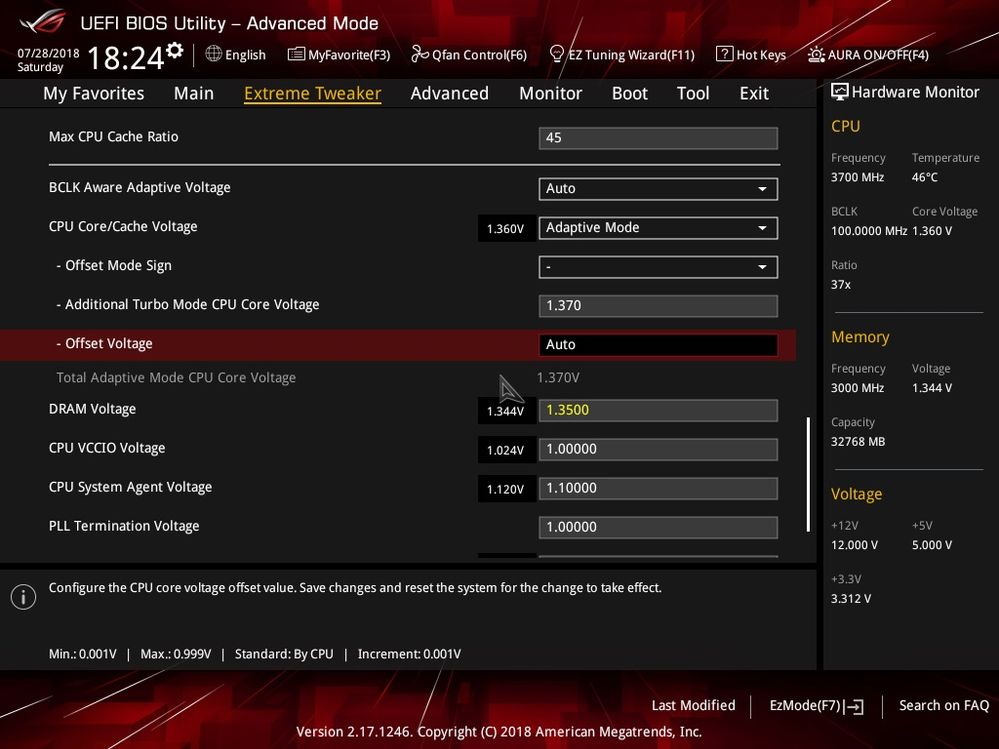999x749 pixels.
Task: Click the Max CPU Cache Ratio label
Action: (x=113, y=136)
